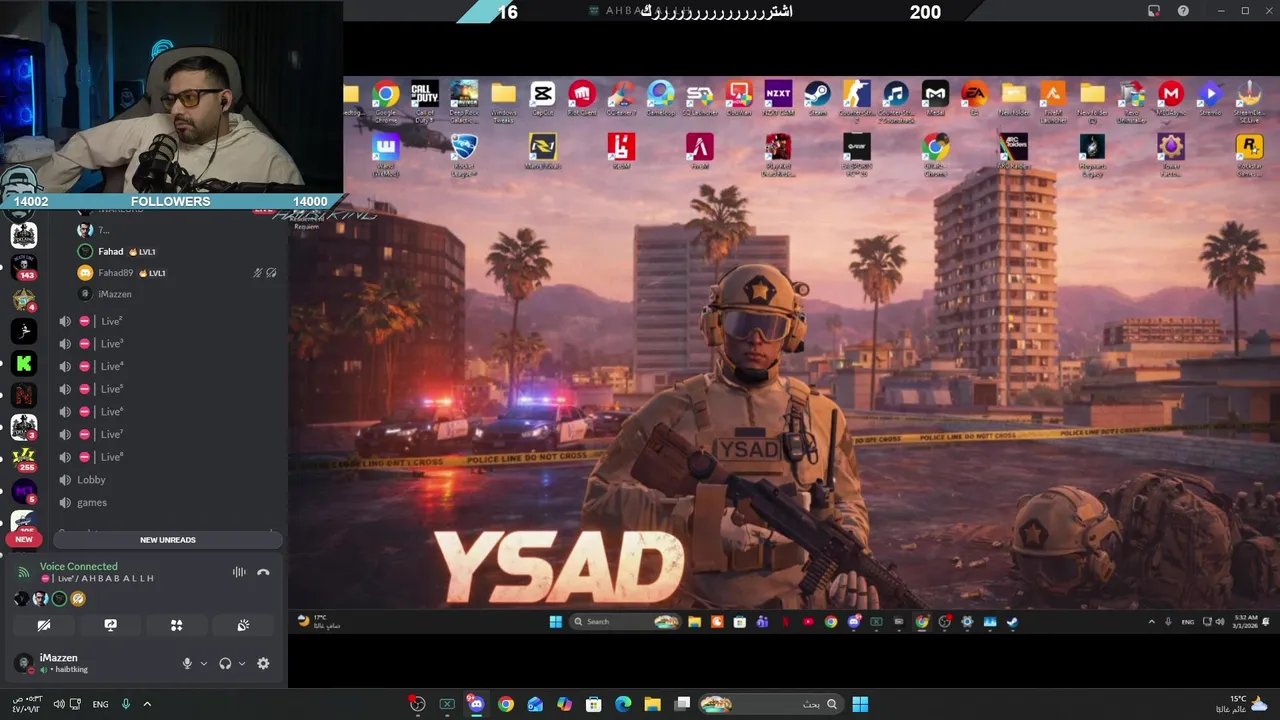Select the red N server icon in Discord

(24, 395)
